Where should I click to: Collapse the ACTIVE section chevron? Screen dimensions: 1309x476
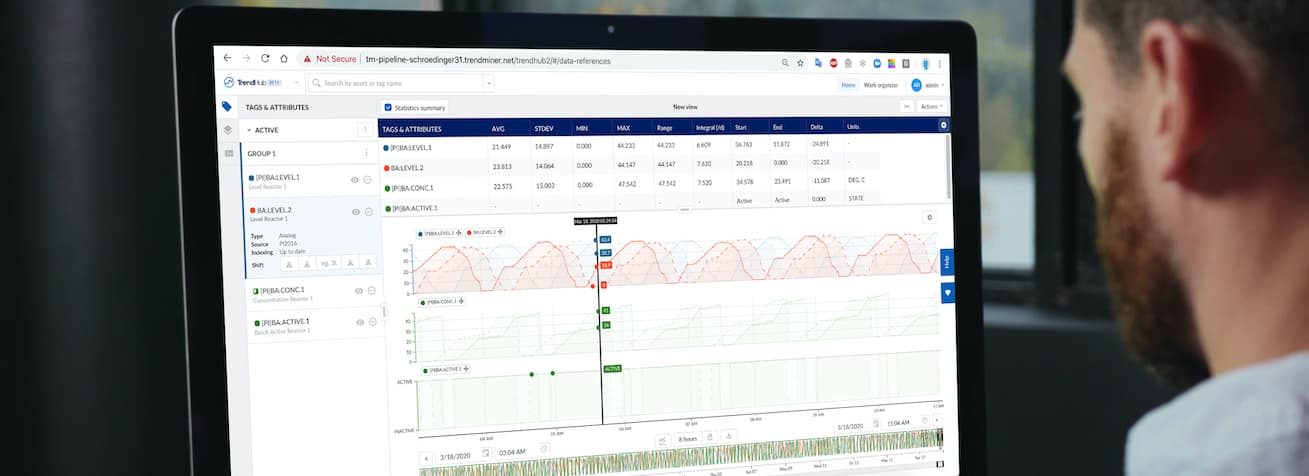[x=249, y=130]
